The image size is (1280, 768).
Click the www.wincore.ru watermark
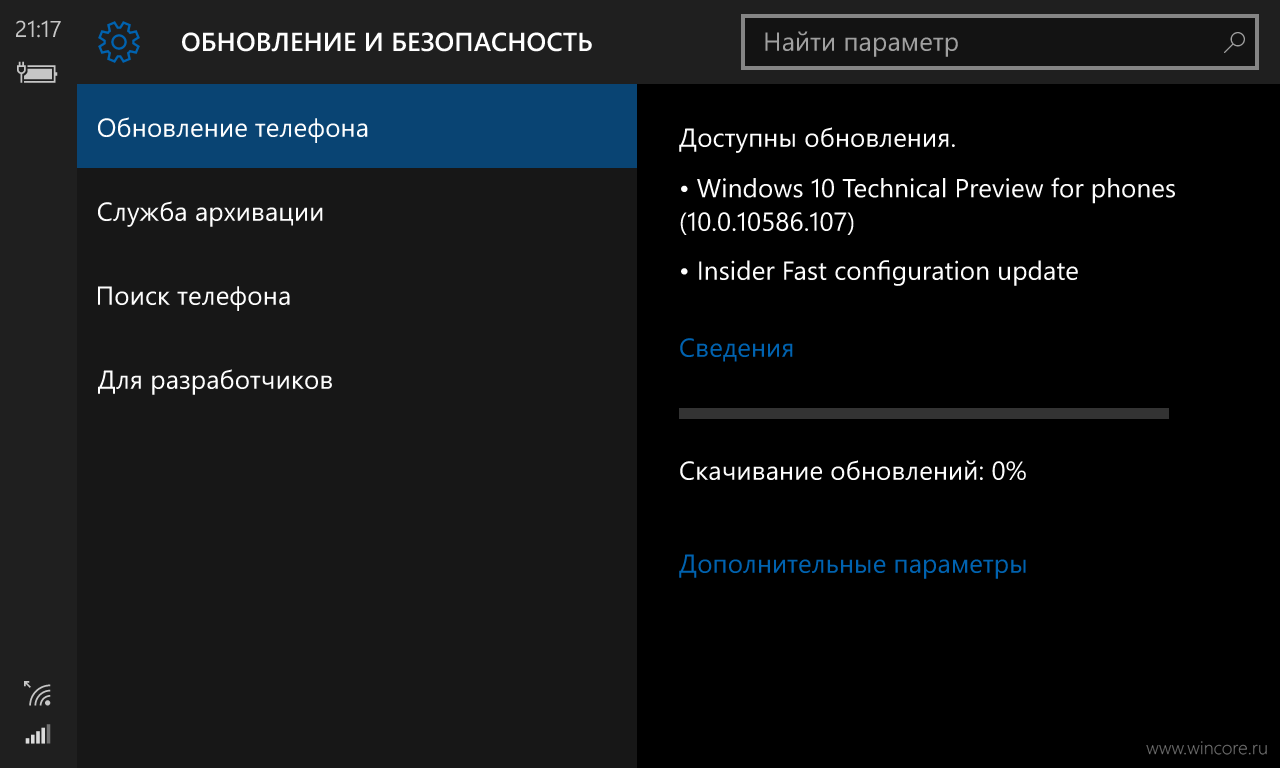click(1206, 748)
